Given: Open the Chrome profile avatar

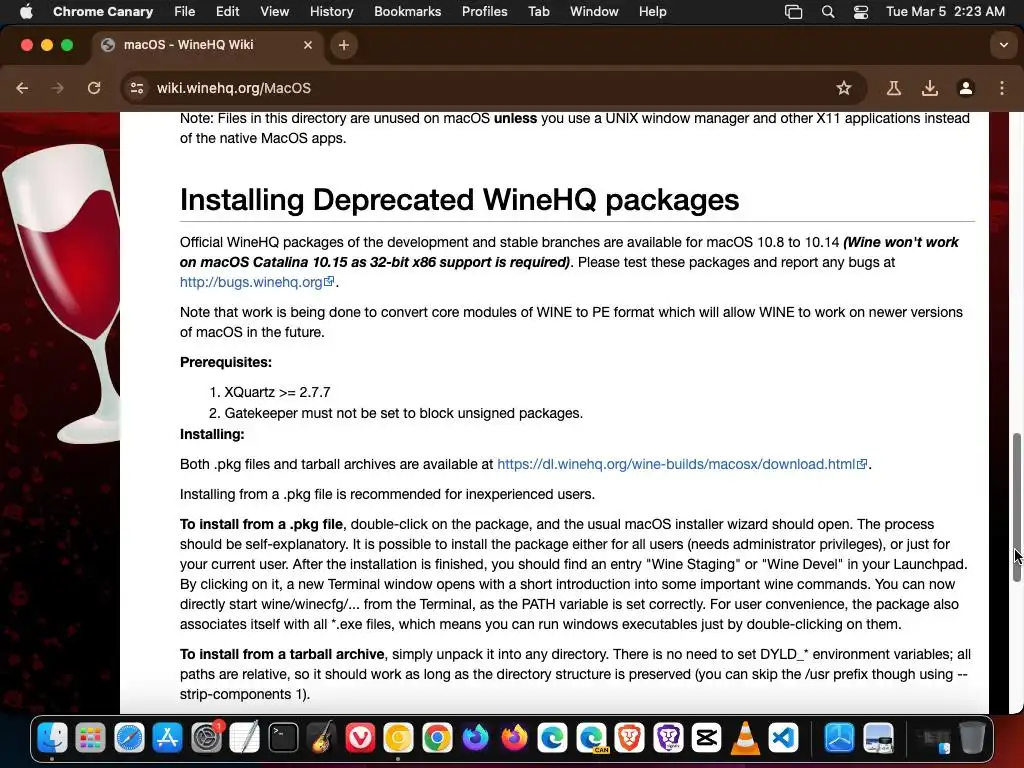Looking at the screenshot, I should pos(966,88).
